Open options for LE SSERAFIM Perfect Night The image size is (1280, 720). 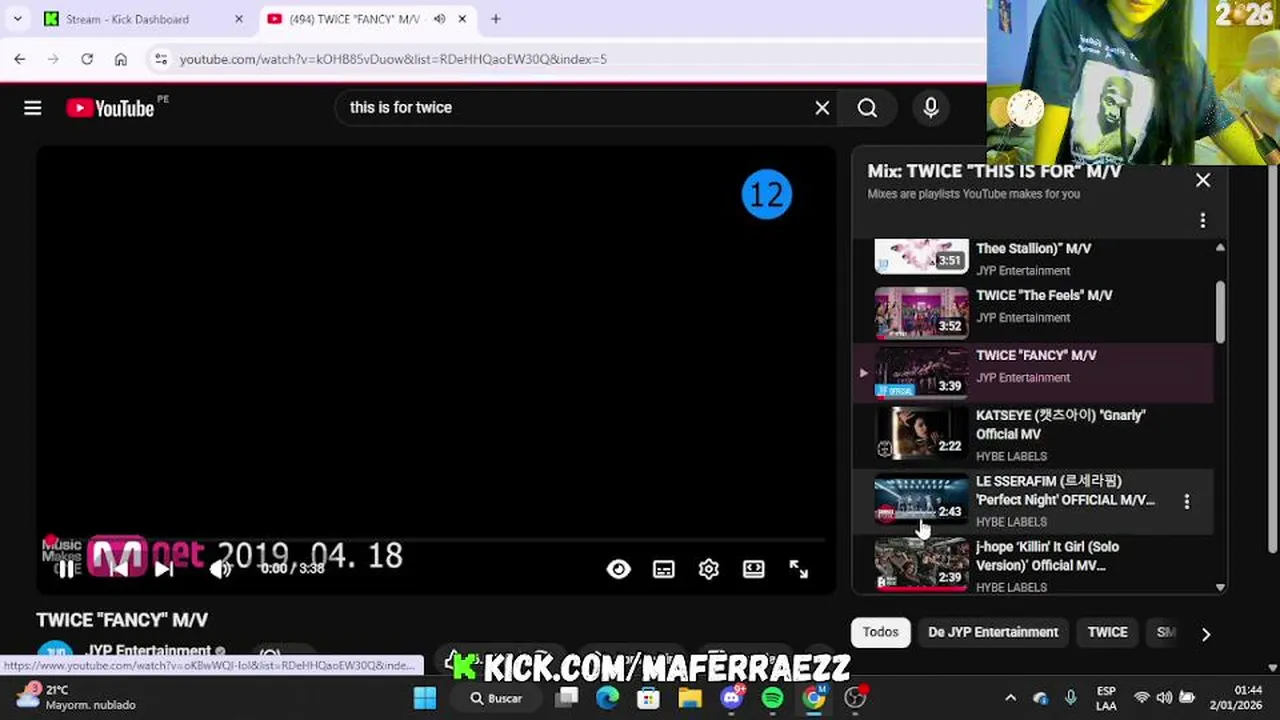1187,501
